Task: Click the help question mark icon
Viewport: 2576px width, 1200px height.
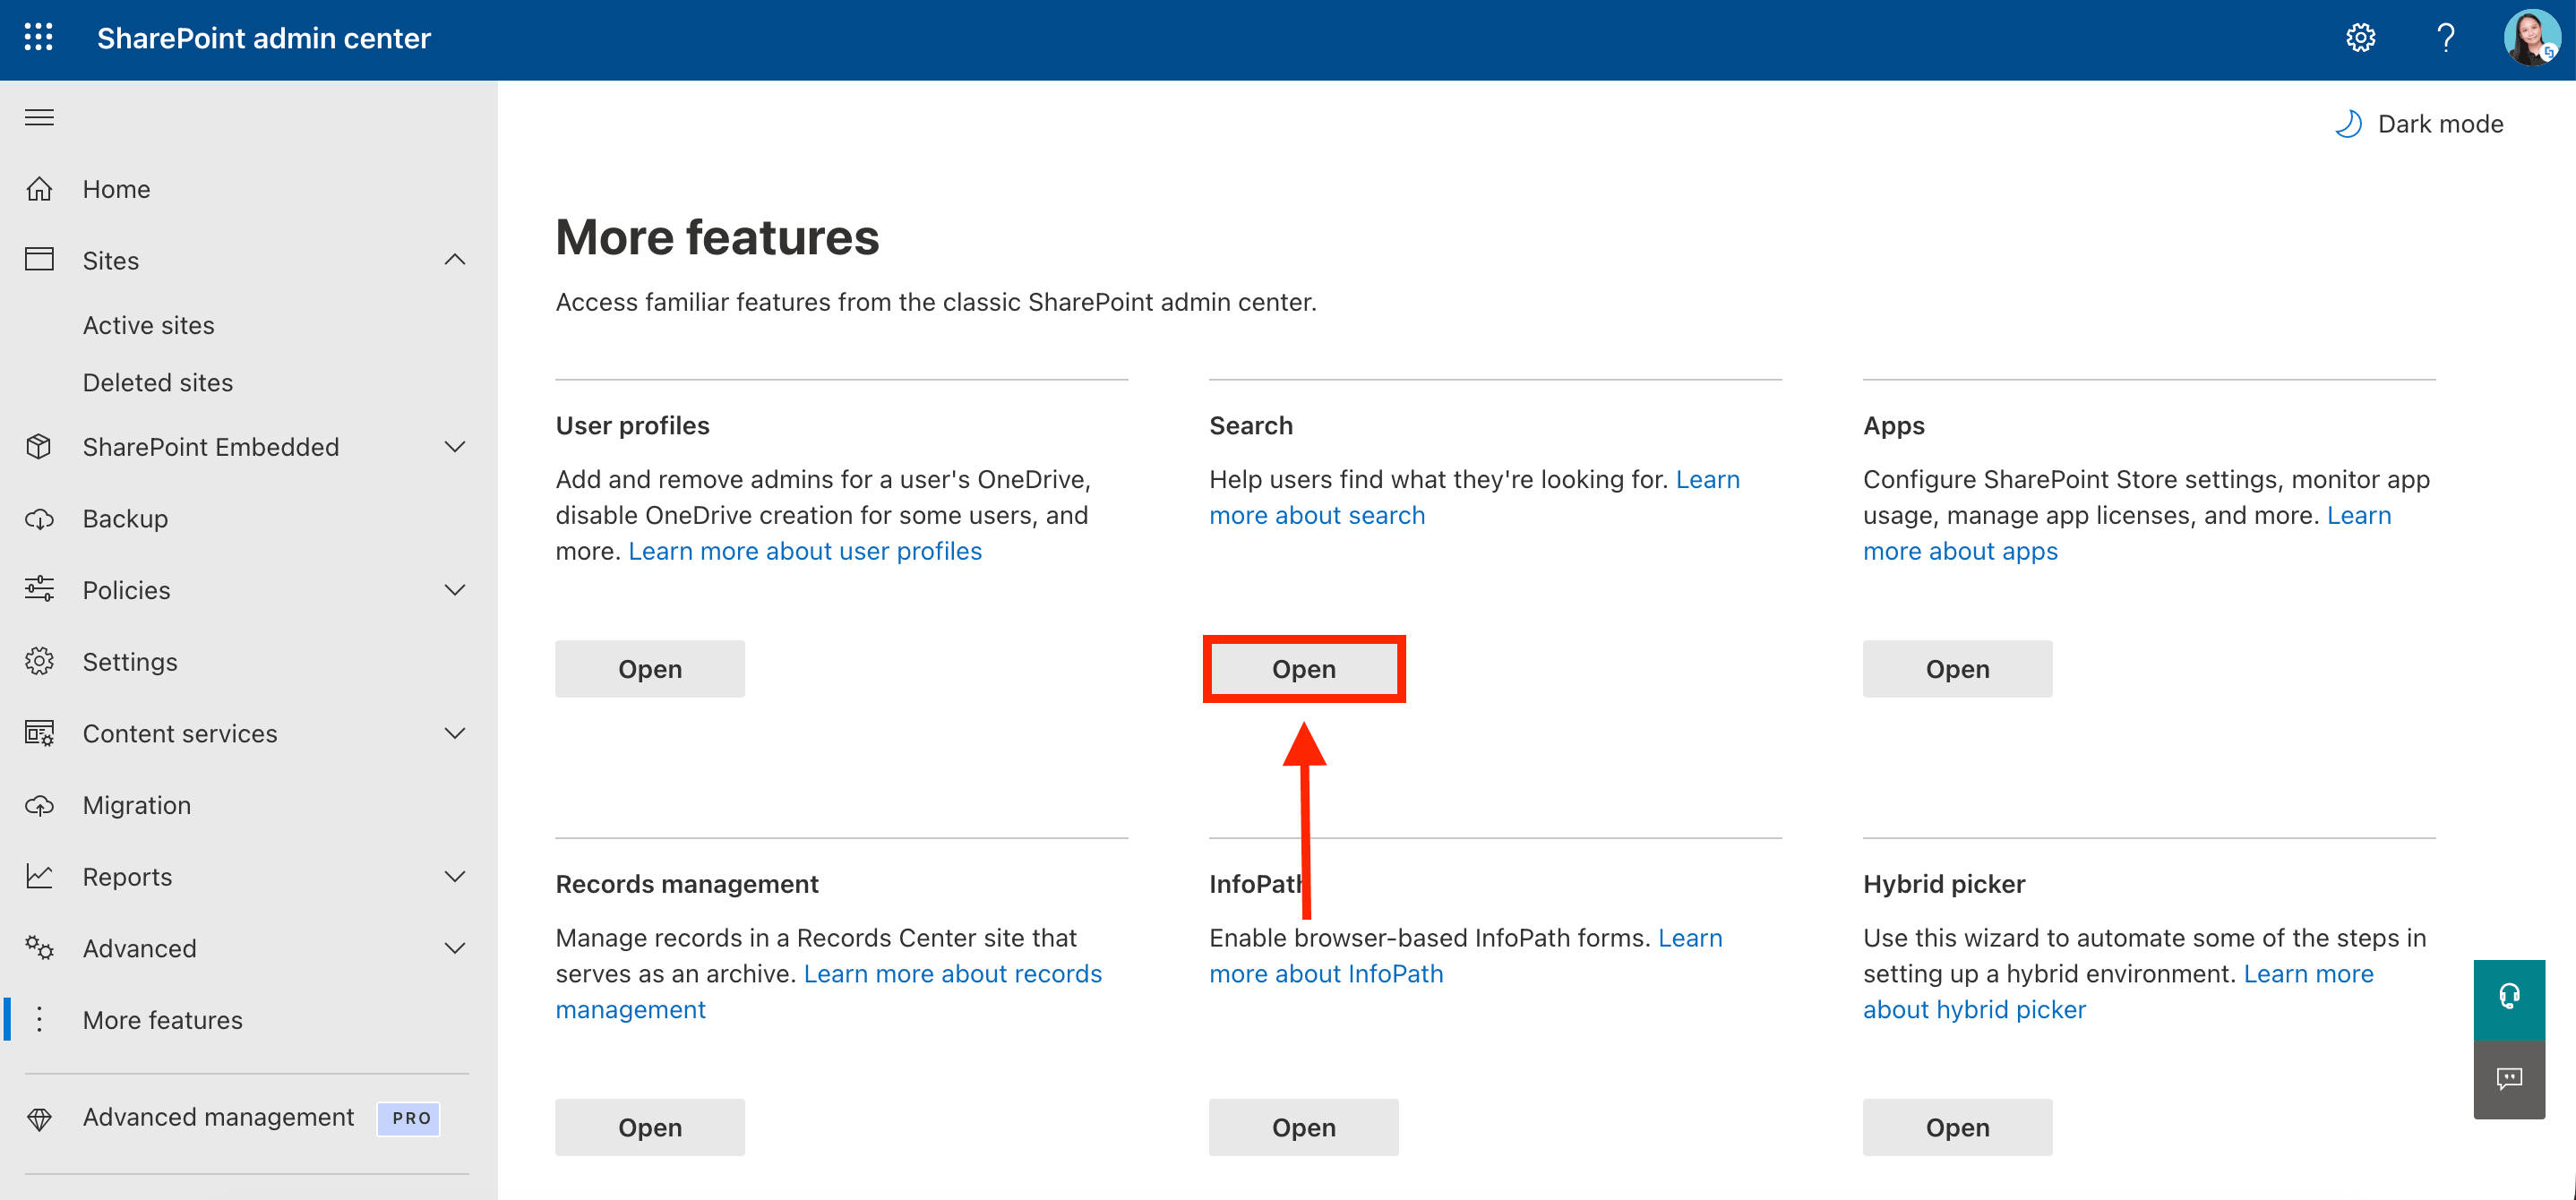Action: (2446, 38)
